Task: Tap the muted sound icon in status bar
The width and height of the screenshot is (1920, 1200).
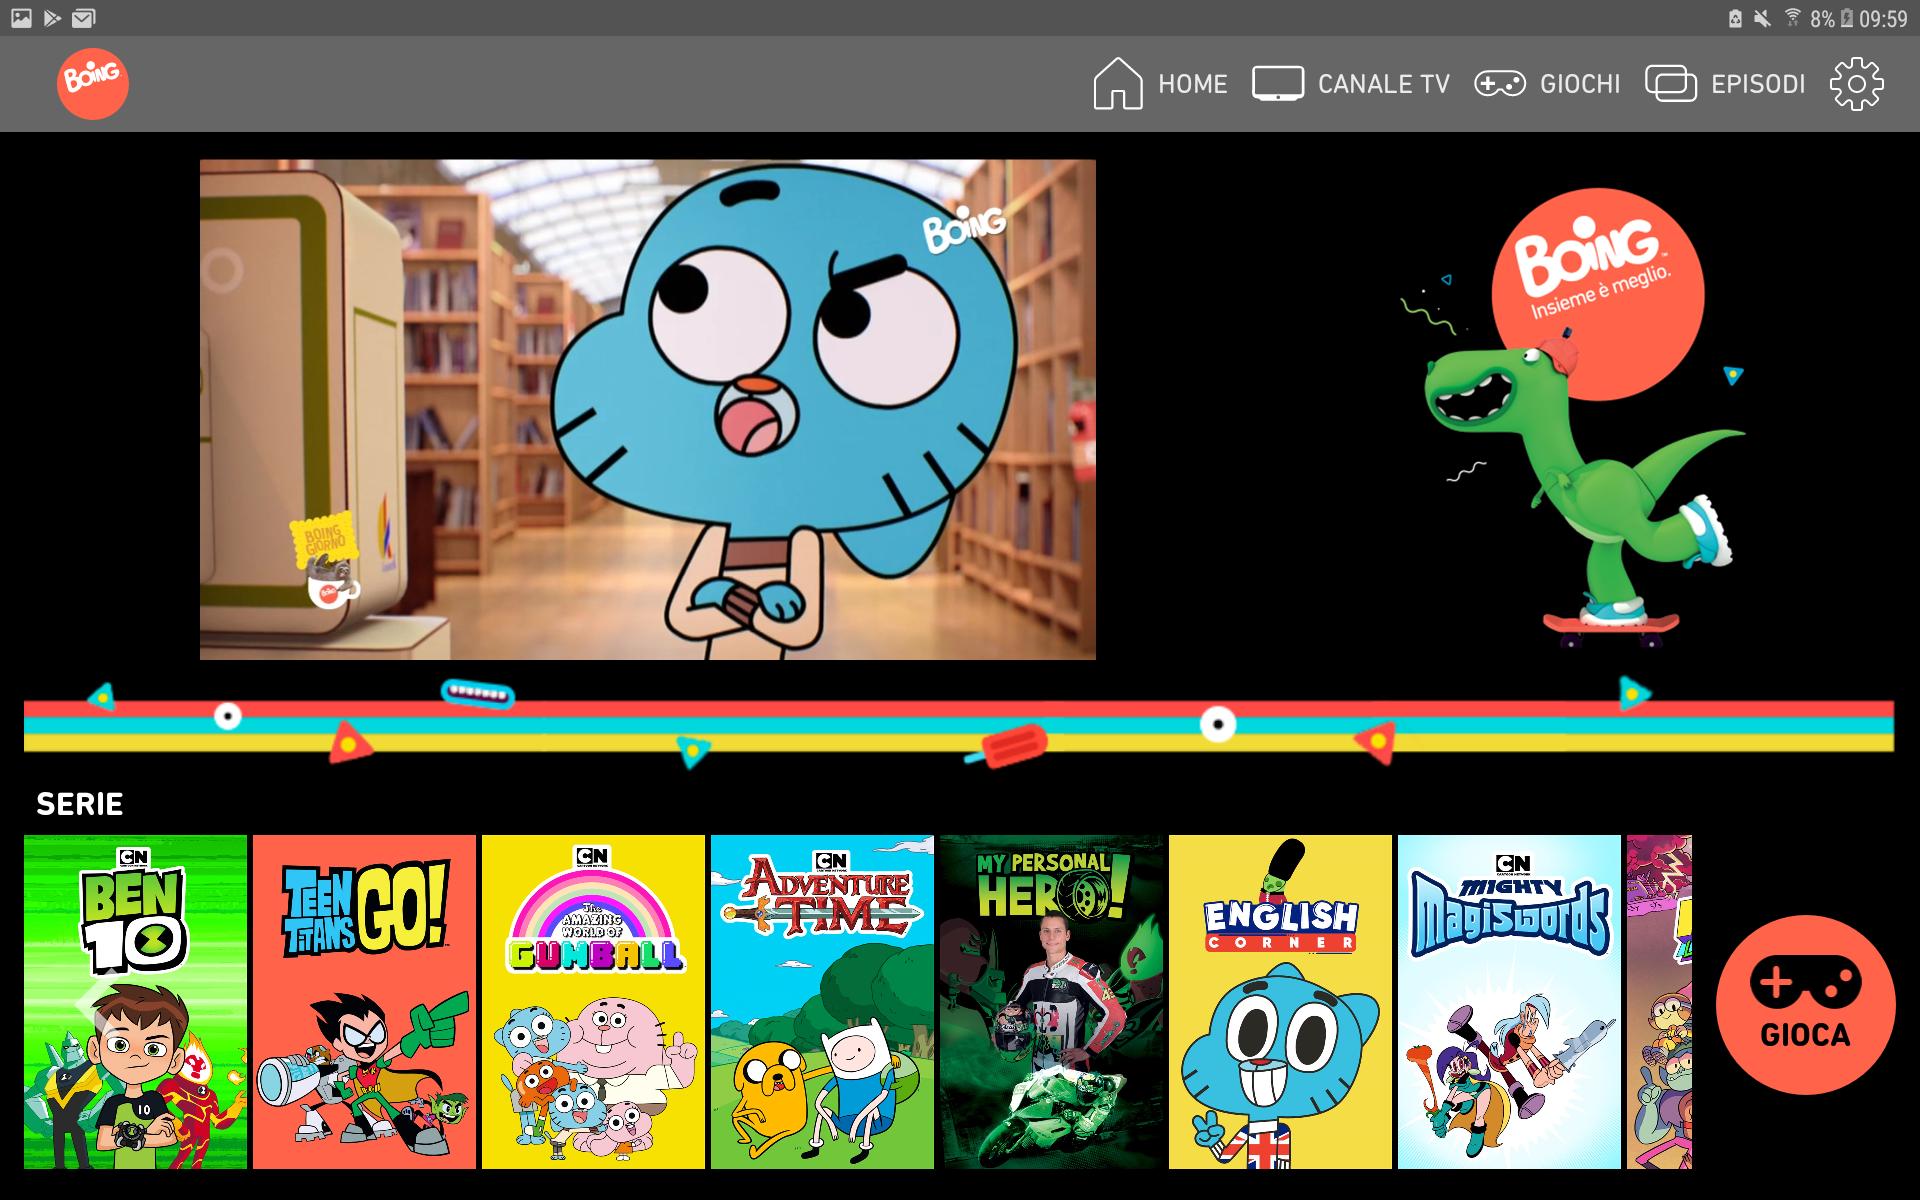Action: (x=1762, y=18)
